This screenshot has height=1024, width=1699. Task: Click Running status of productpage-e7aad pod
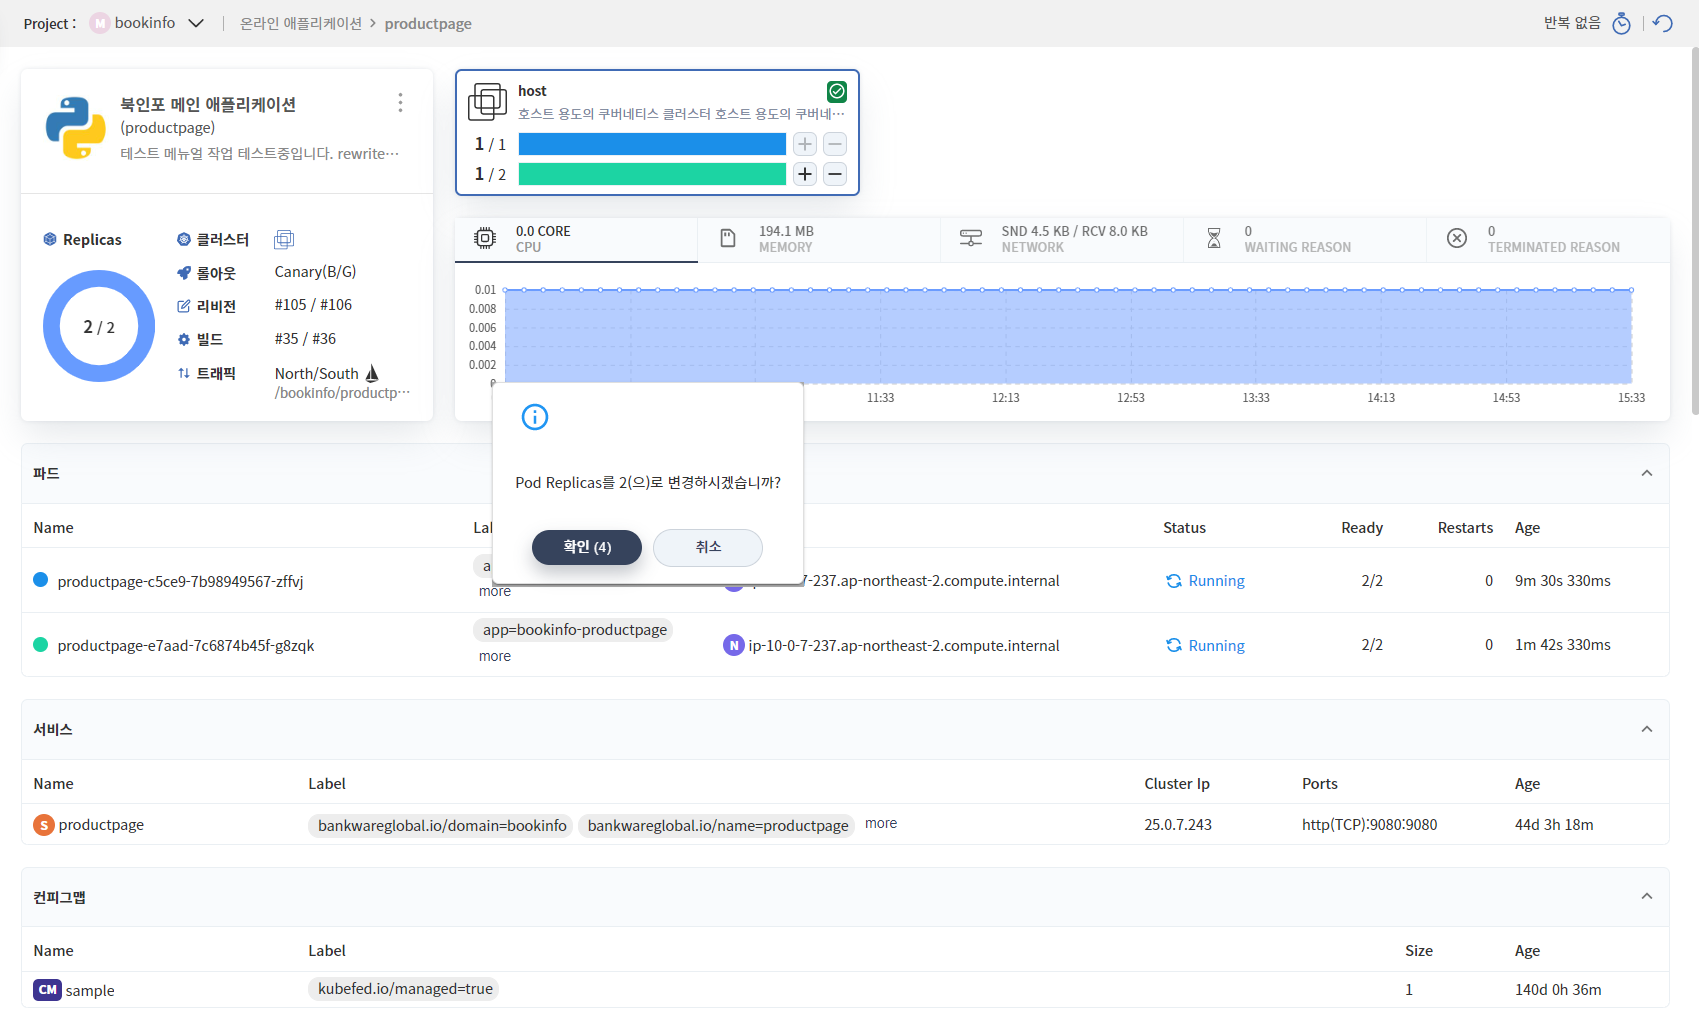(x=1216, y=646)
